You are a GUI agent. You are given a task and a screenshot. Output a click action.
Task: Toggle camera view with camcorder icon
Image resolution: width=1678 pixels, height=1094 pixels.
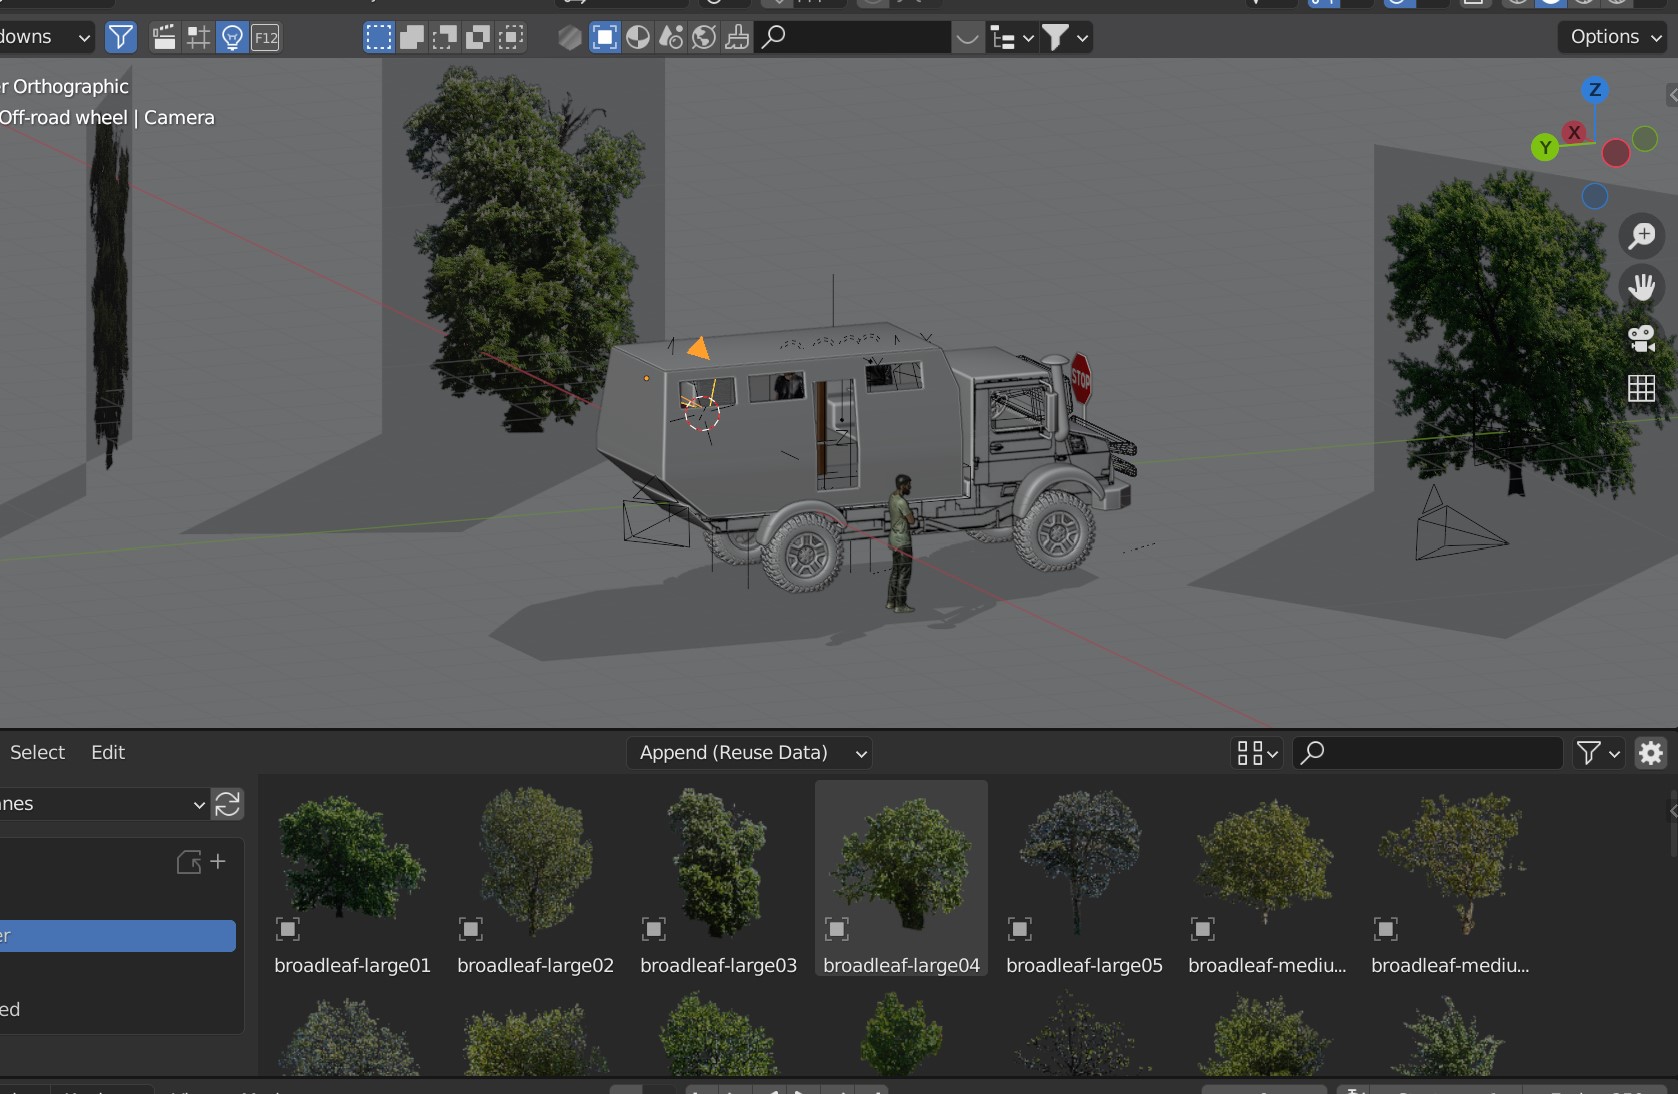(x=1641, y=338)
